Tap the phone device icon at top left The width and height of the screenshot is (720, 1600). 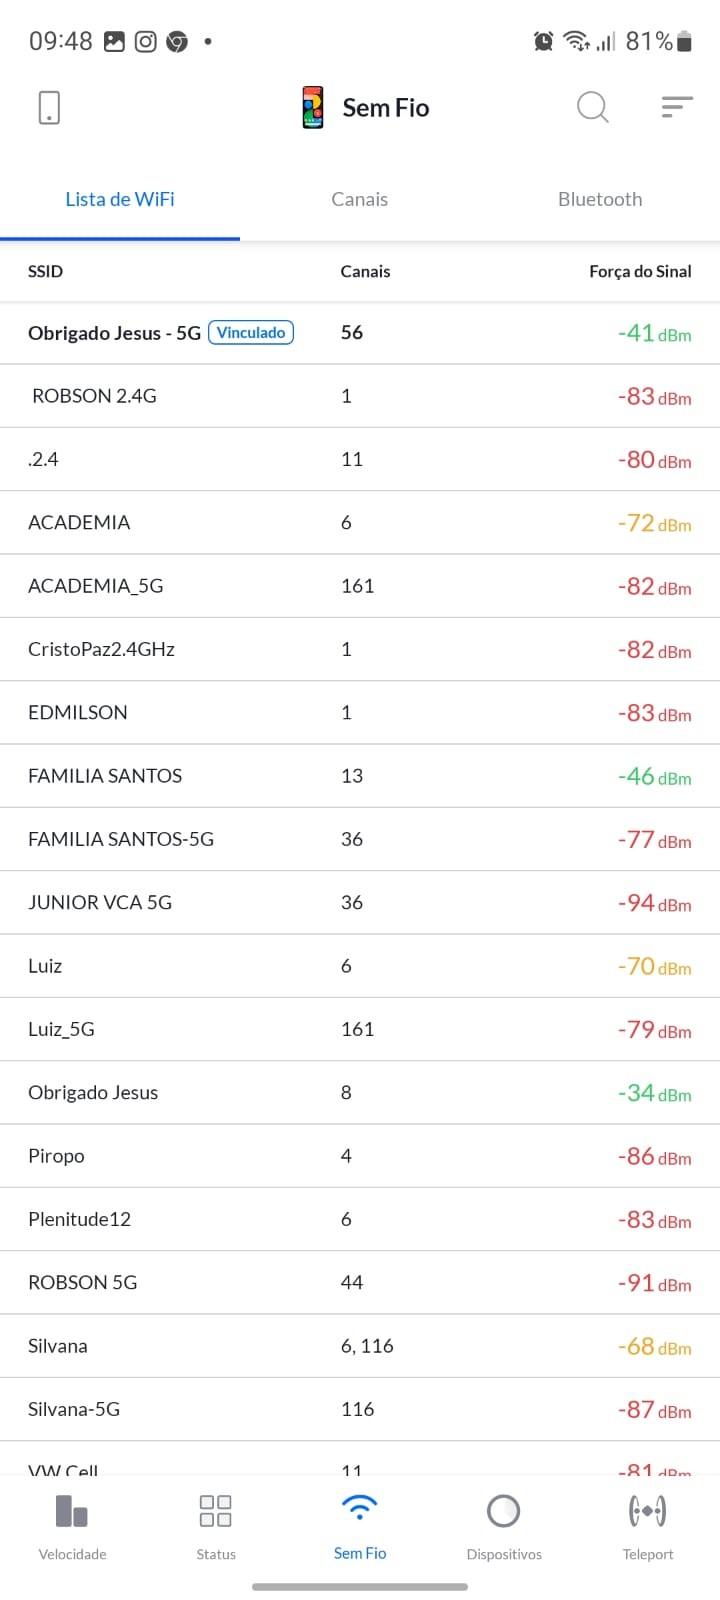49,107
